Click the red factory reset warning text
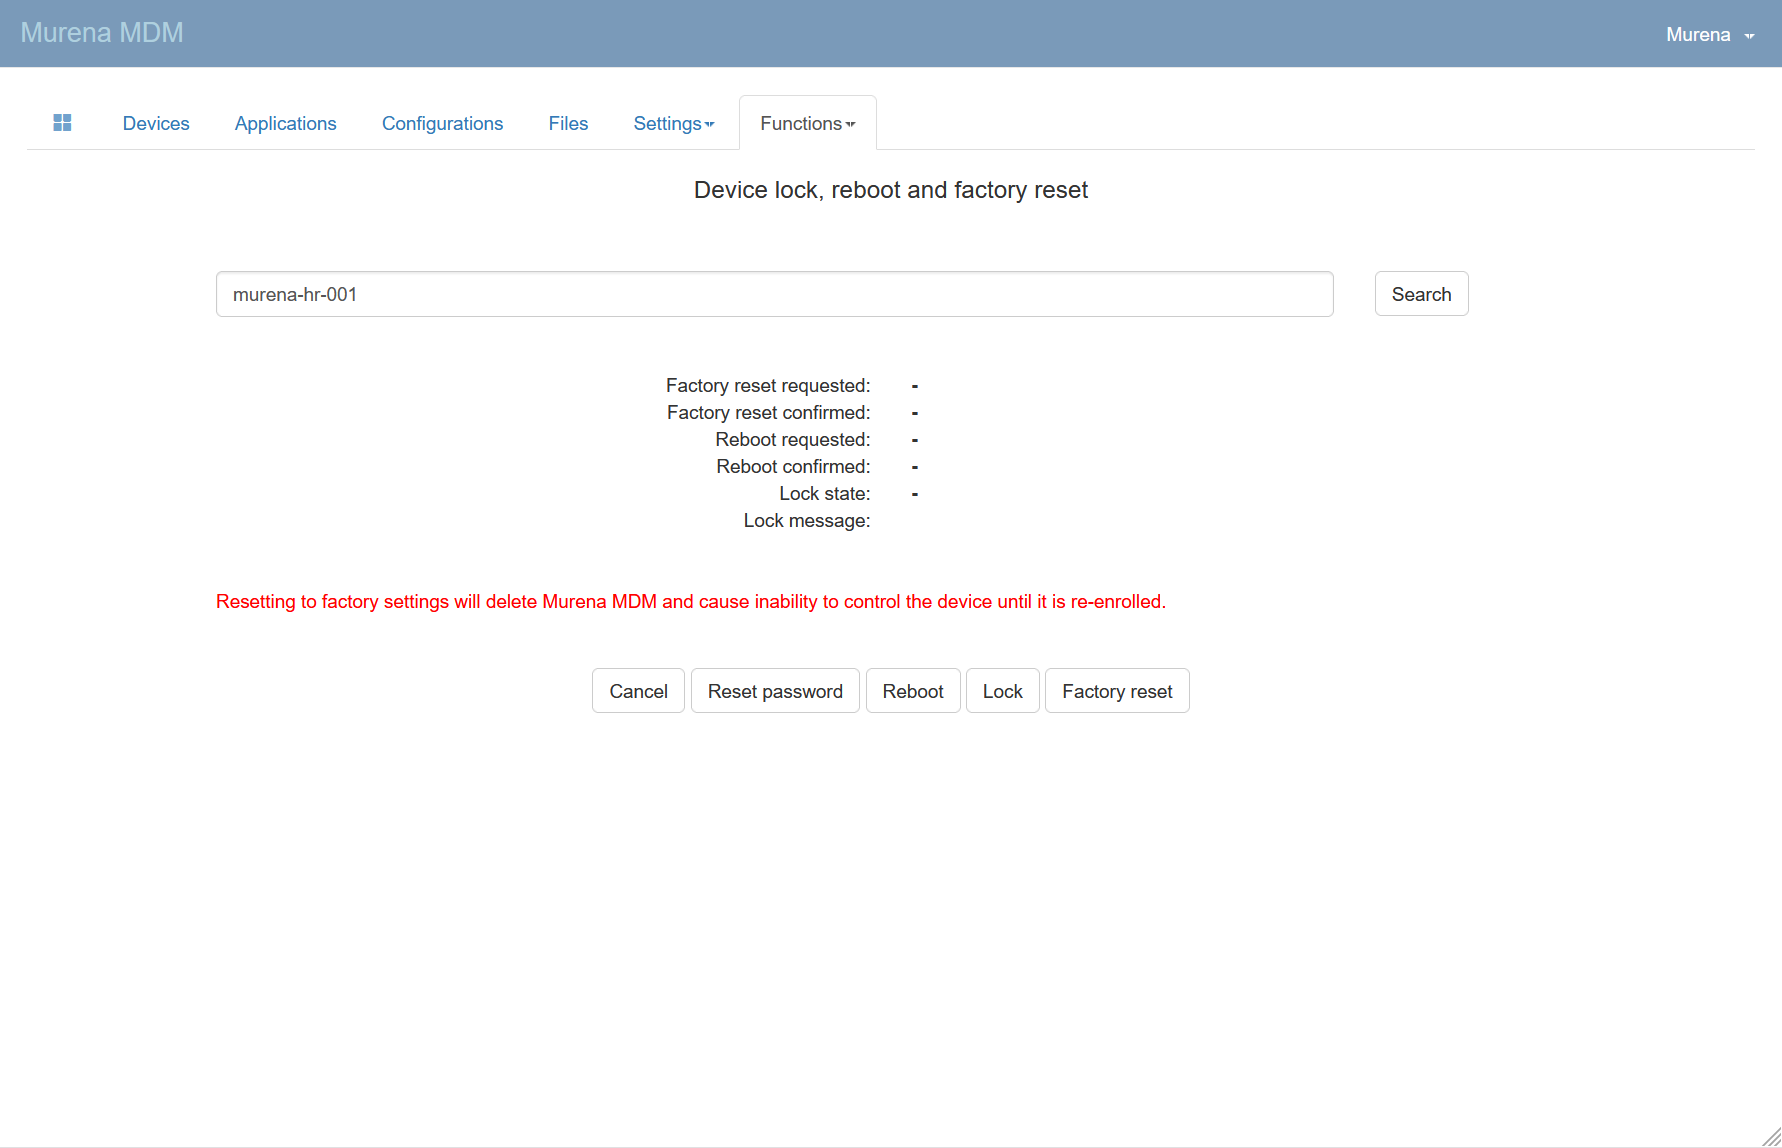The image size is (1782, 1148). click(690, 602)
